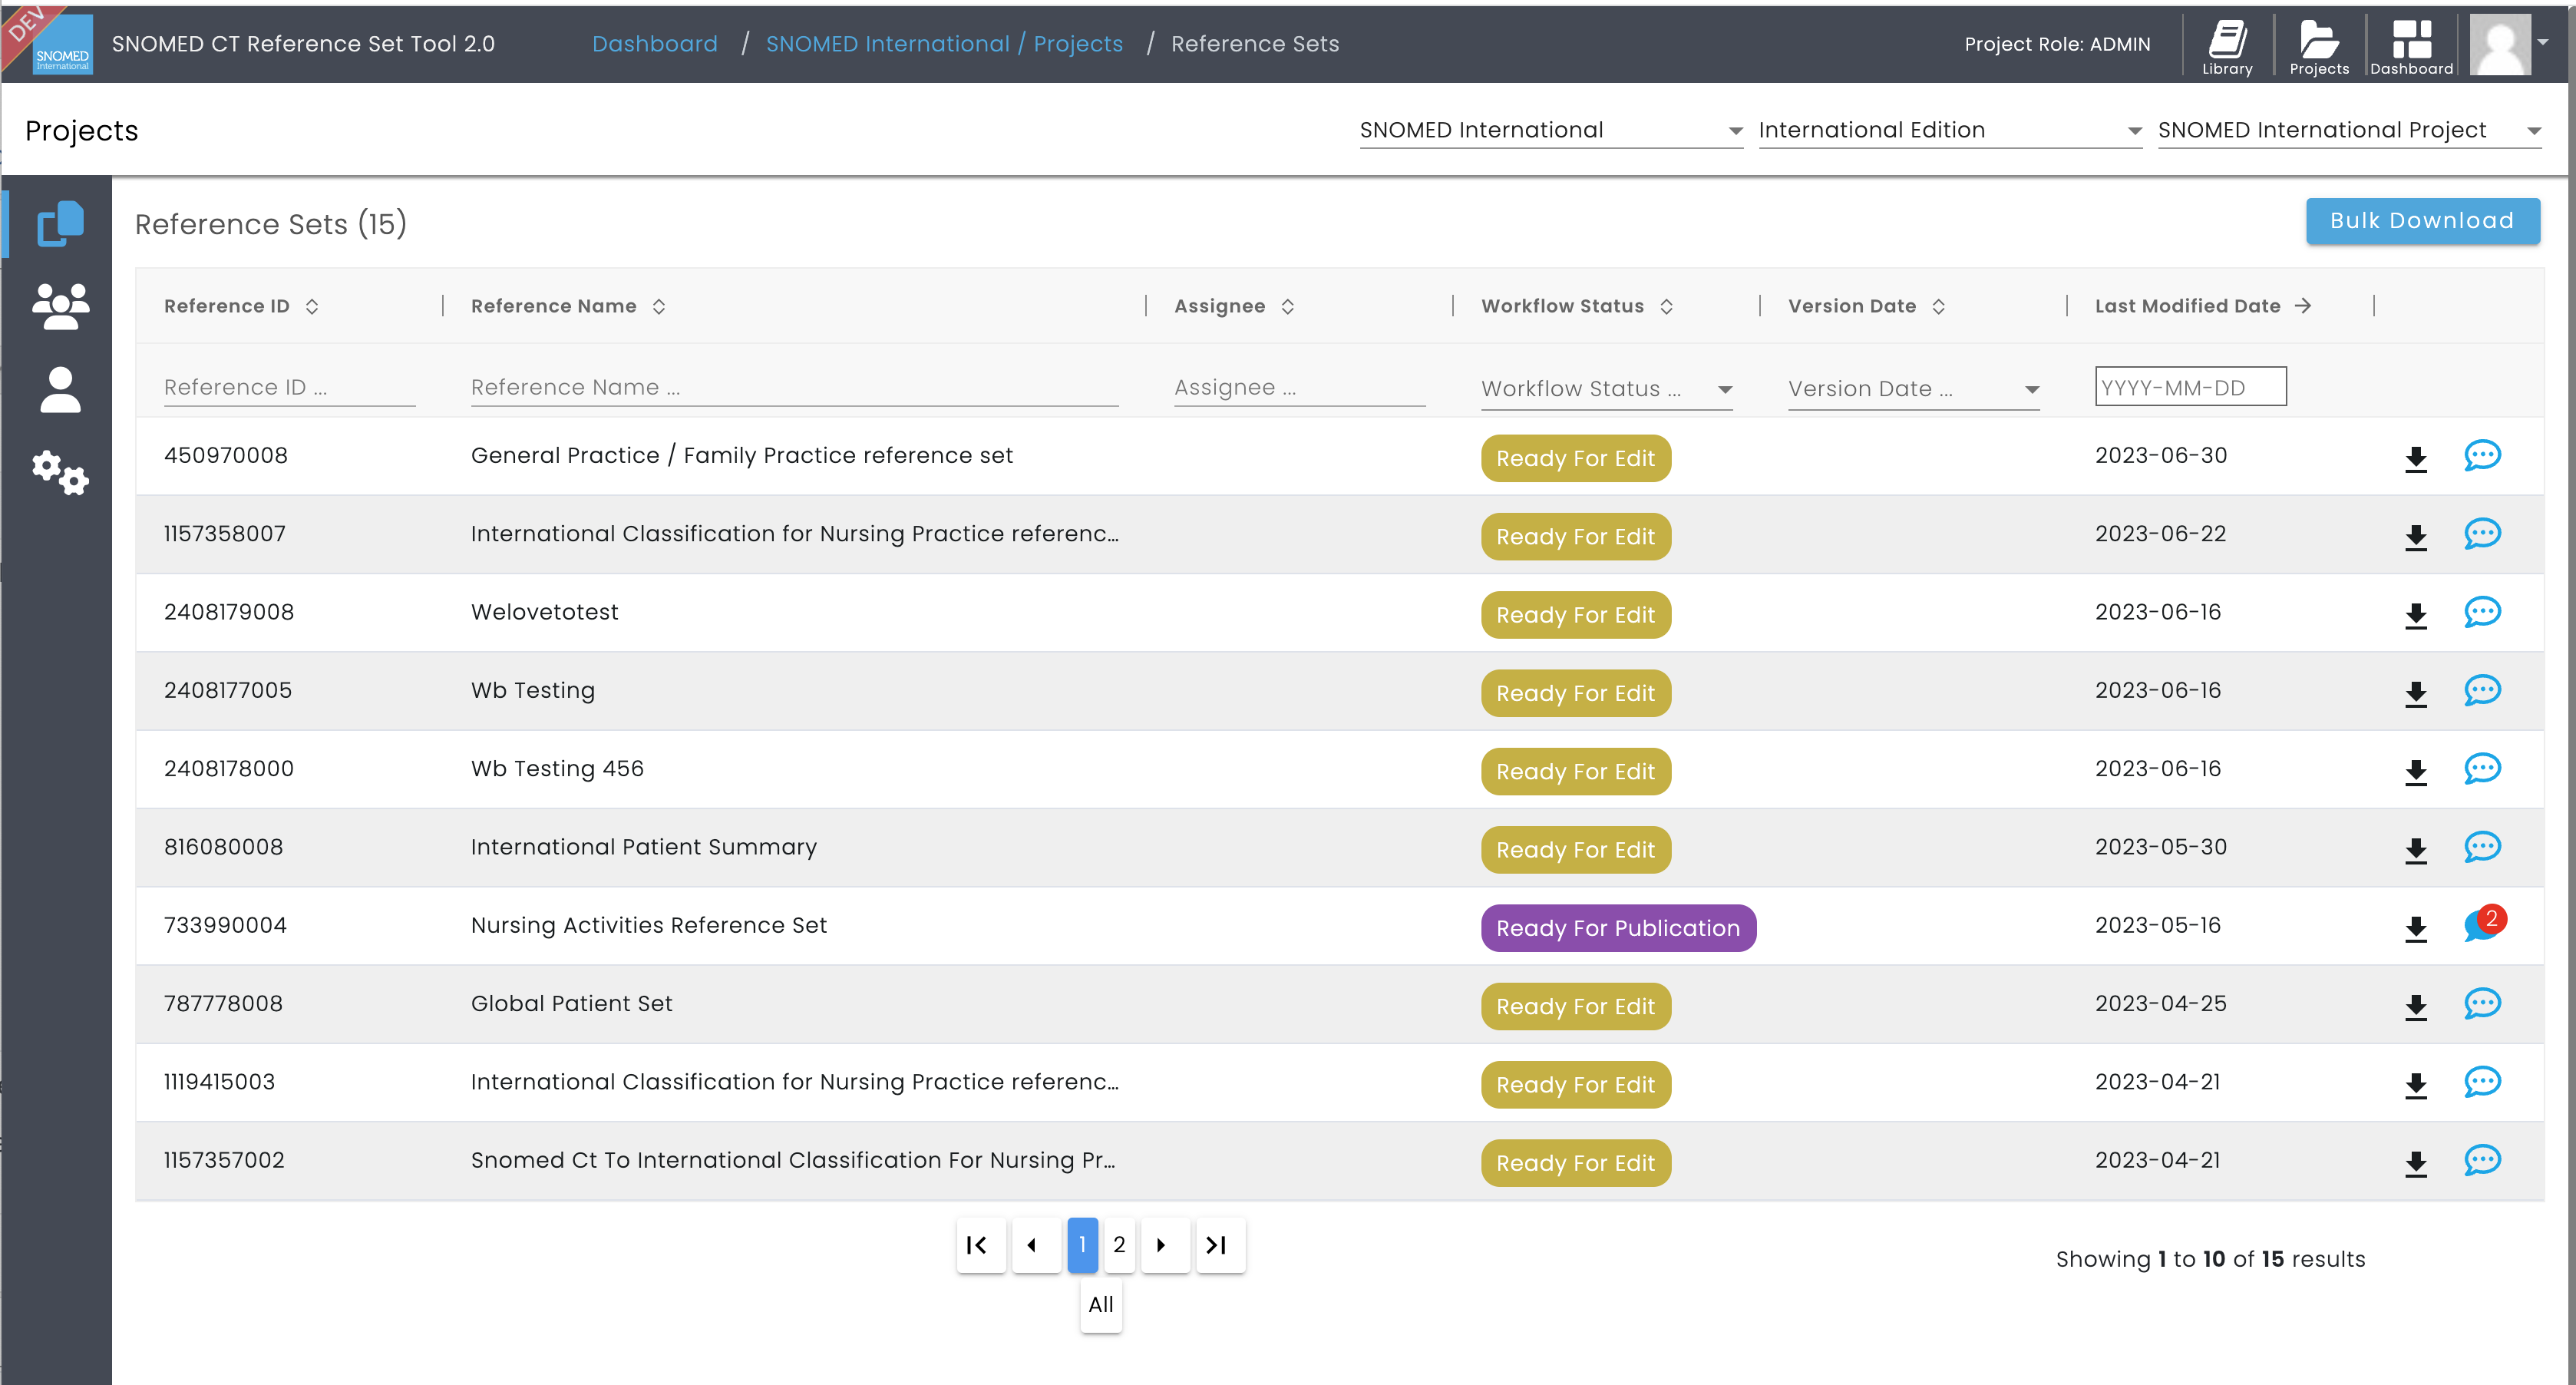
Task: Click the Bulk Download button
Action: (2422, 221)
